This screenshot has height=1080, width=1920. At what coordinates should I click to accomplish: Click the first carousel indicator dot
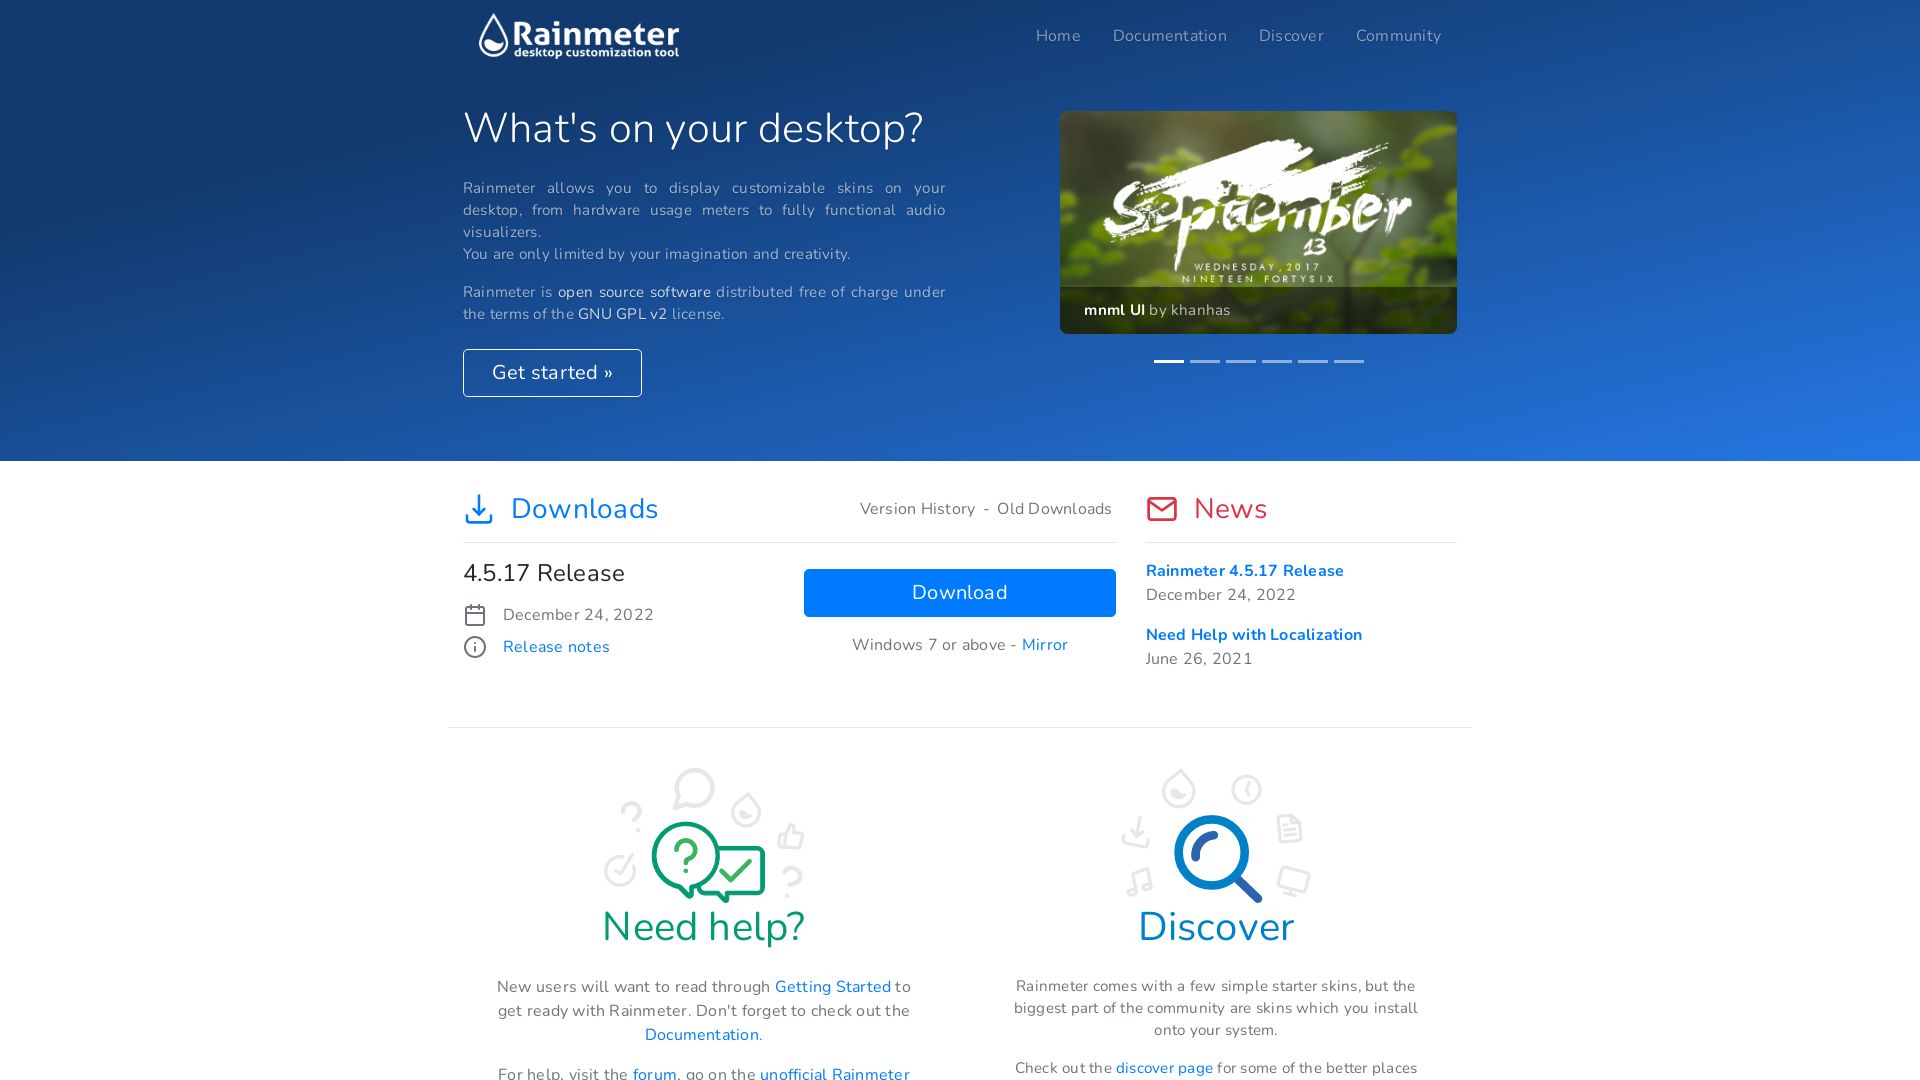(x=1168, y=360)
